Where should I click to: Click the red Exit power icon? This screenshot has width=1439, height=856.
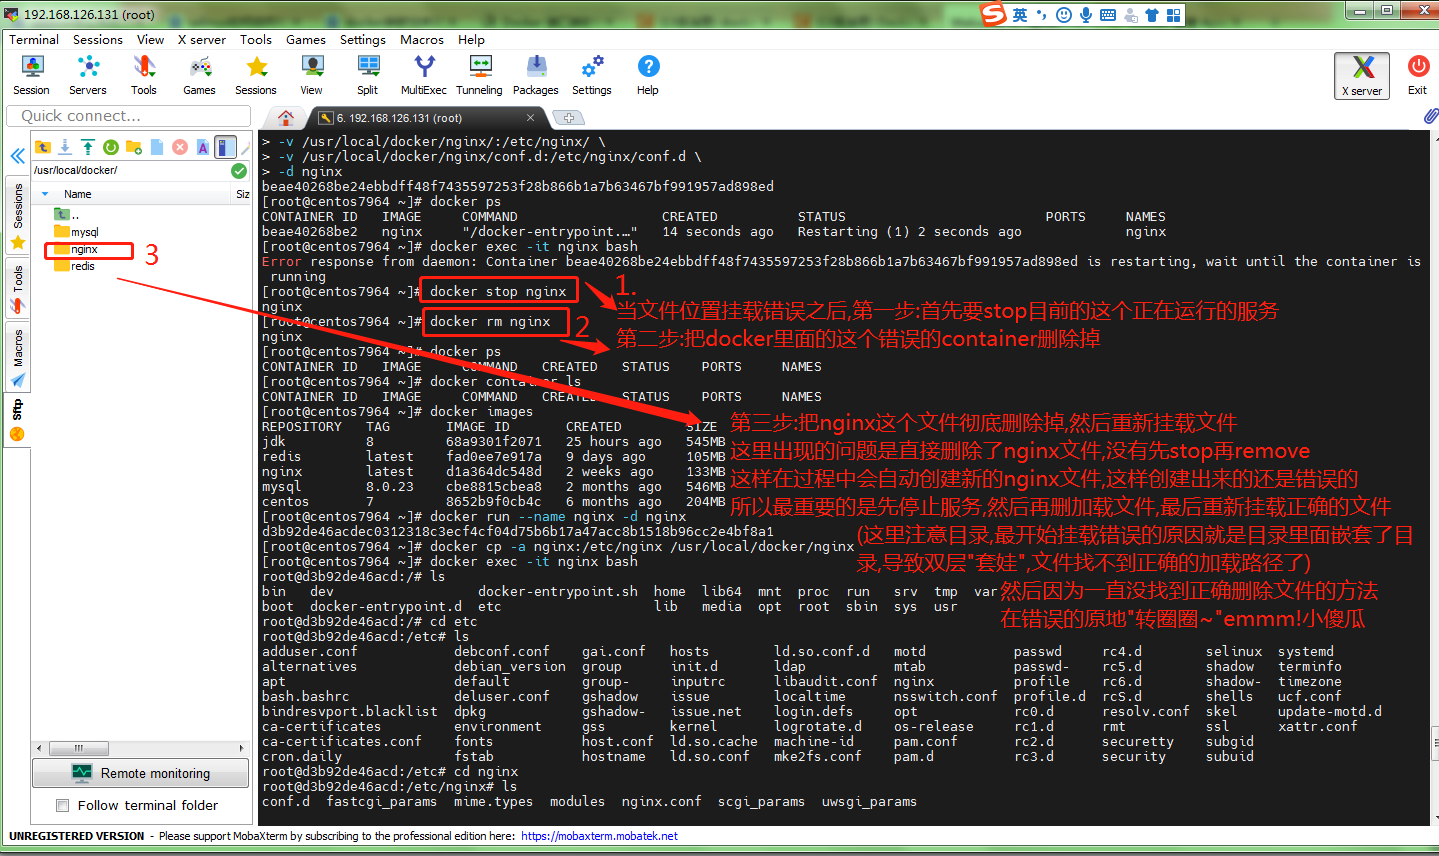pyautogui.click(x=1418, y=75)
